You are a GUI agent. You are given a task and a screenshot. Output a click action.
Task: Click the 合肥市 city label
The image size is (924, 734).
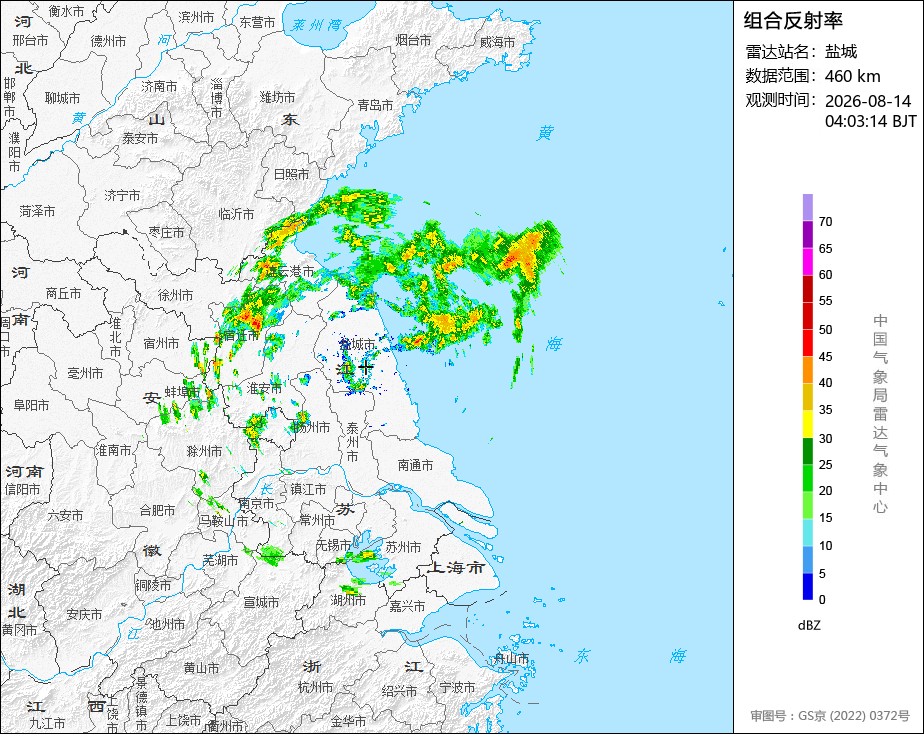pyautogui.click(x=157, y=510)
